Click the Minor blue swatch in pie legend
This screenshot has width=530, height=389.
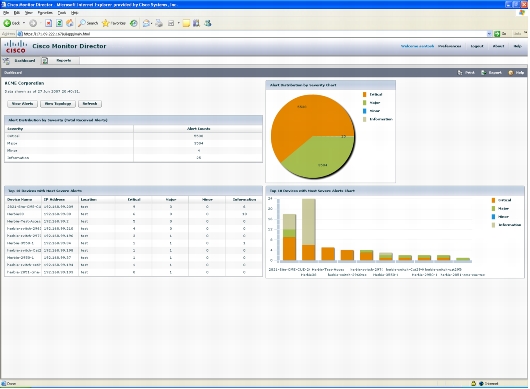coord(364,111)
